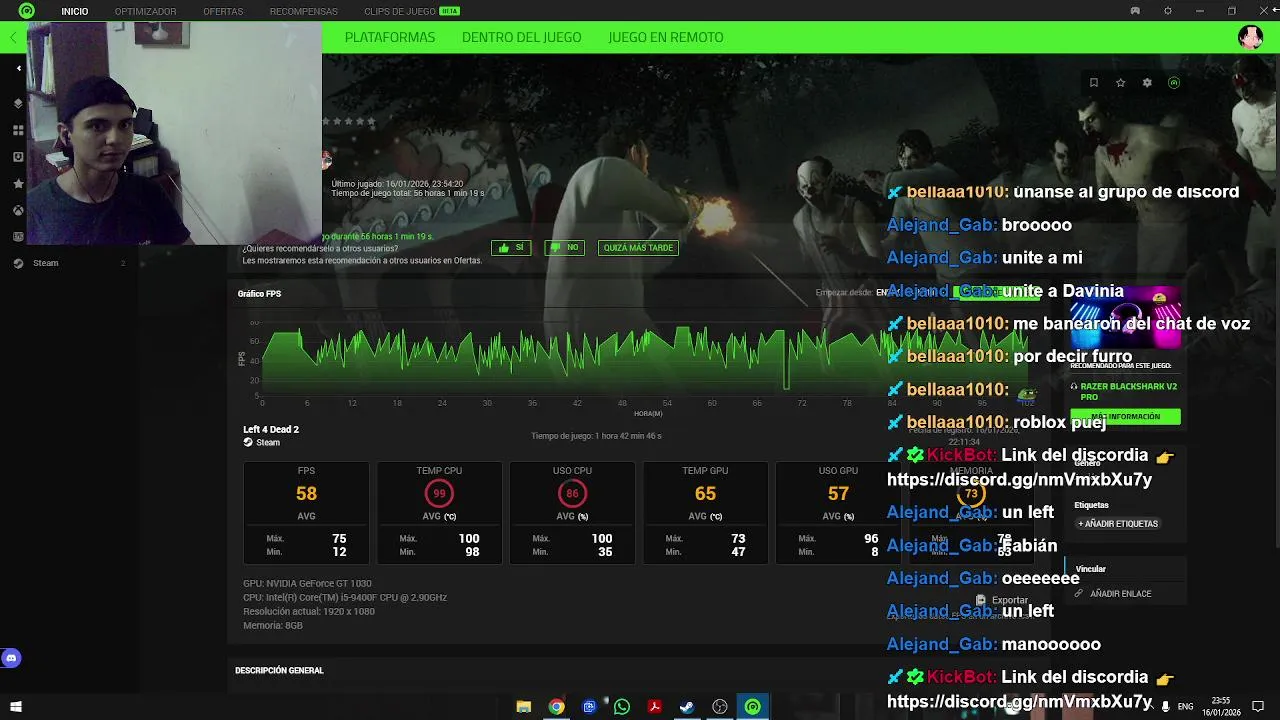Select the DENTRO DEL JUEGO sub-tab

521,37
